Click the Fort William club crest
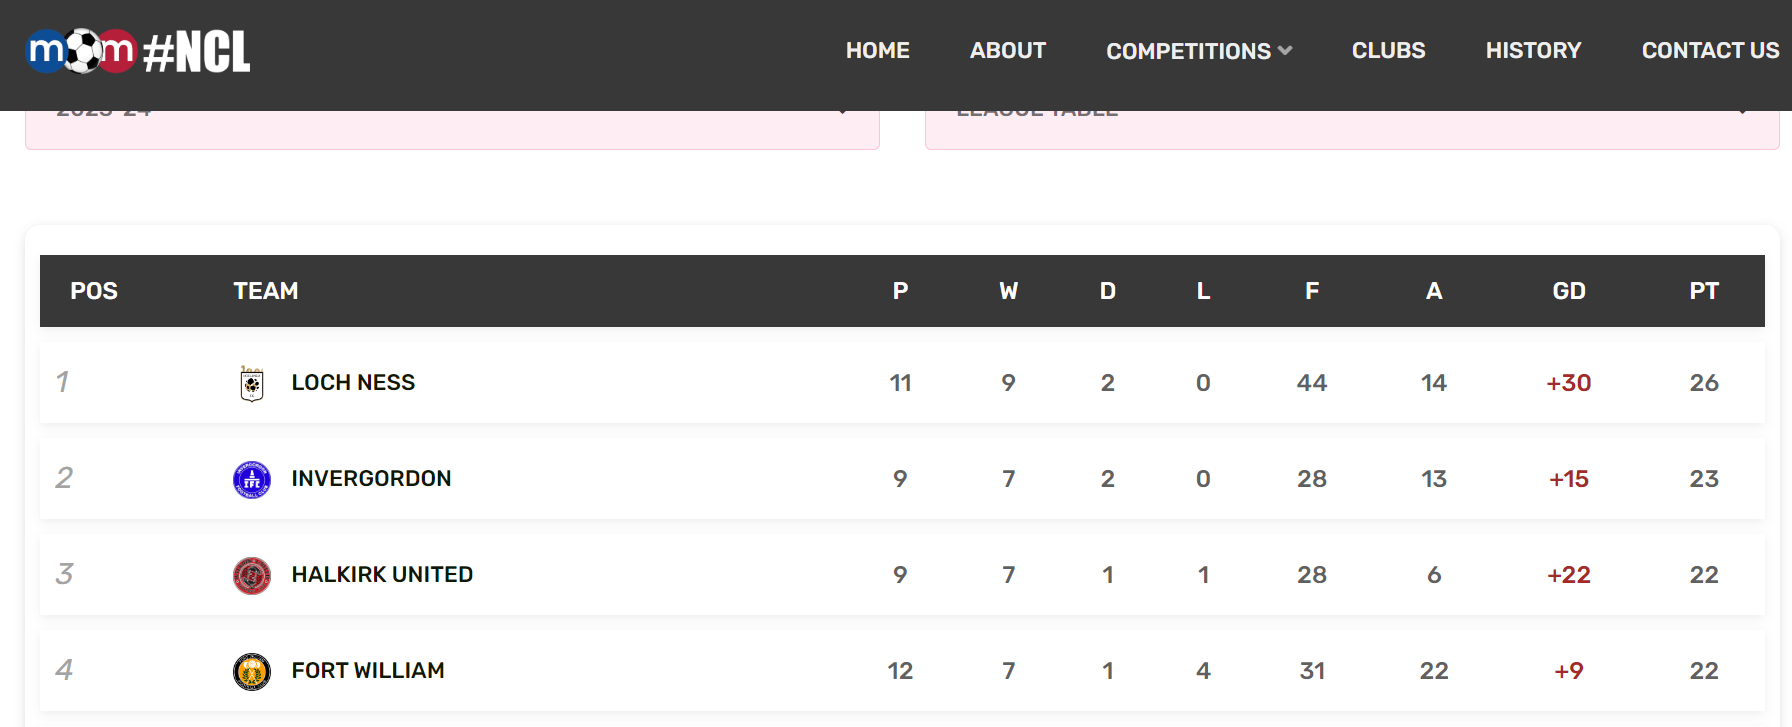This screenshot has width=1792, height=727. pyautogui.click(x=252, y=671)
